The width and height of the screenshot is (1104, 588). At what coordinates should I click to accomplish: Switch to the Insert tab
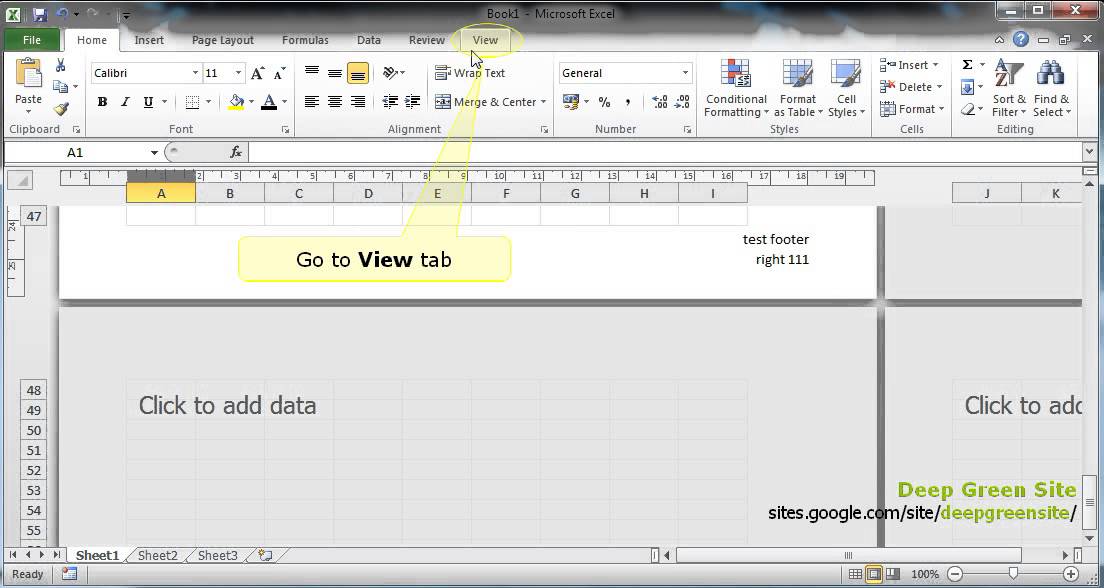pos(149,40)
